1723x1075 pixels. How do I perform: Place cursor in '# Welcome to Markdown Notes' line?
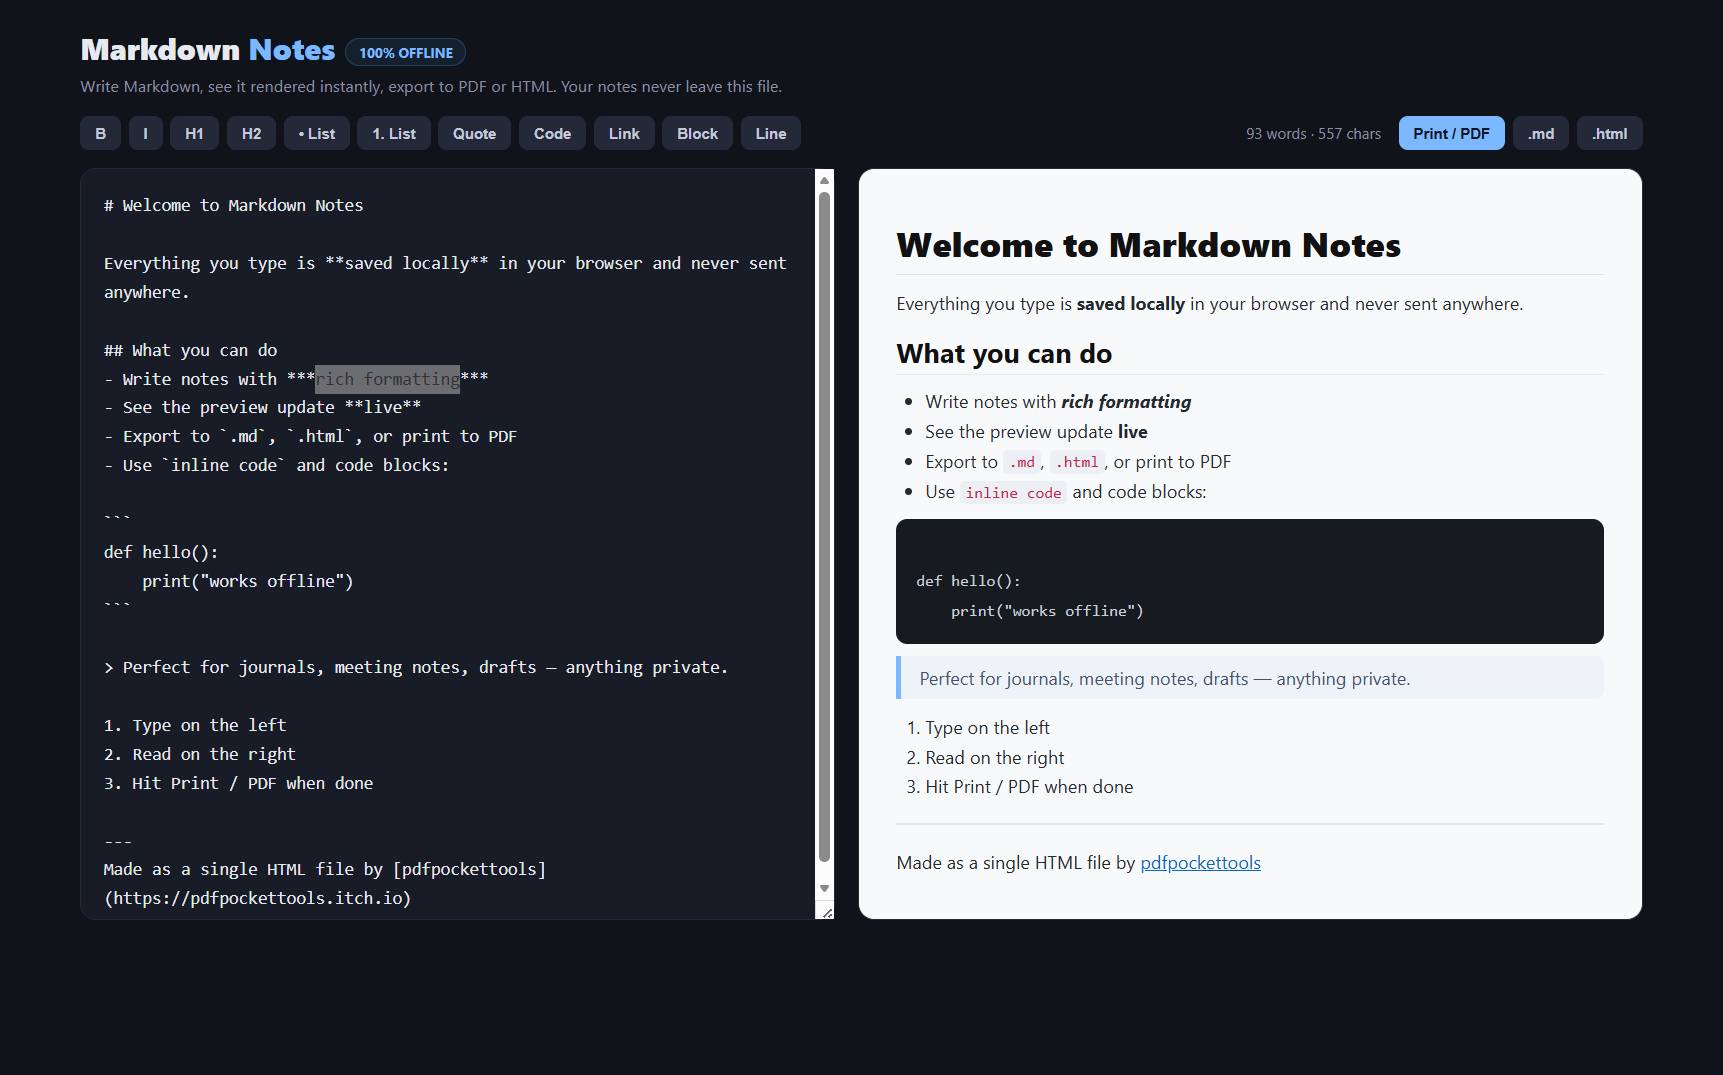[x=233, y=205]
